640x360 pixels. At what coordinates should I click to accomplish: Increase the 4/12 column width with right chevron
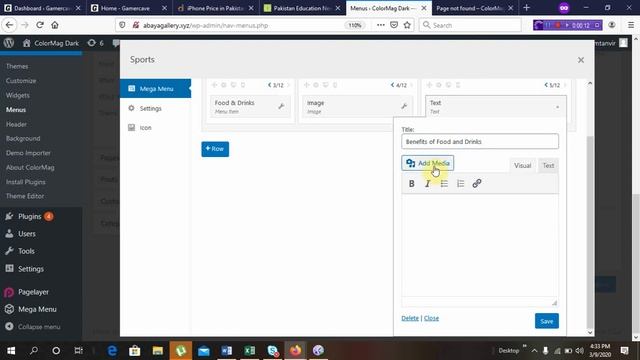pyautogui.click(x=411, y=85)
